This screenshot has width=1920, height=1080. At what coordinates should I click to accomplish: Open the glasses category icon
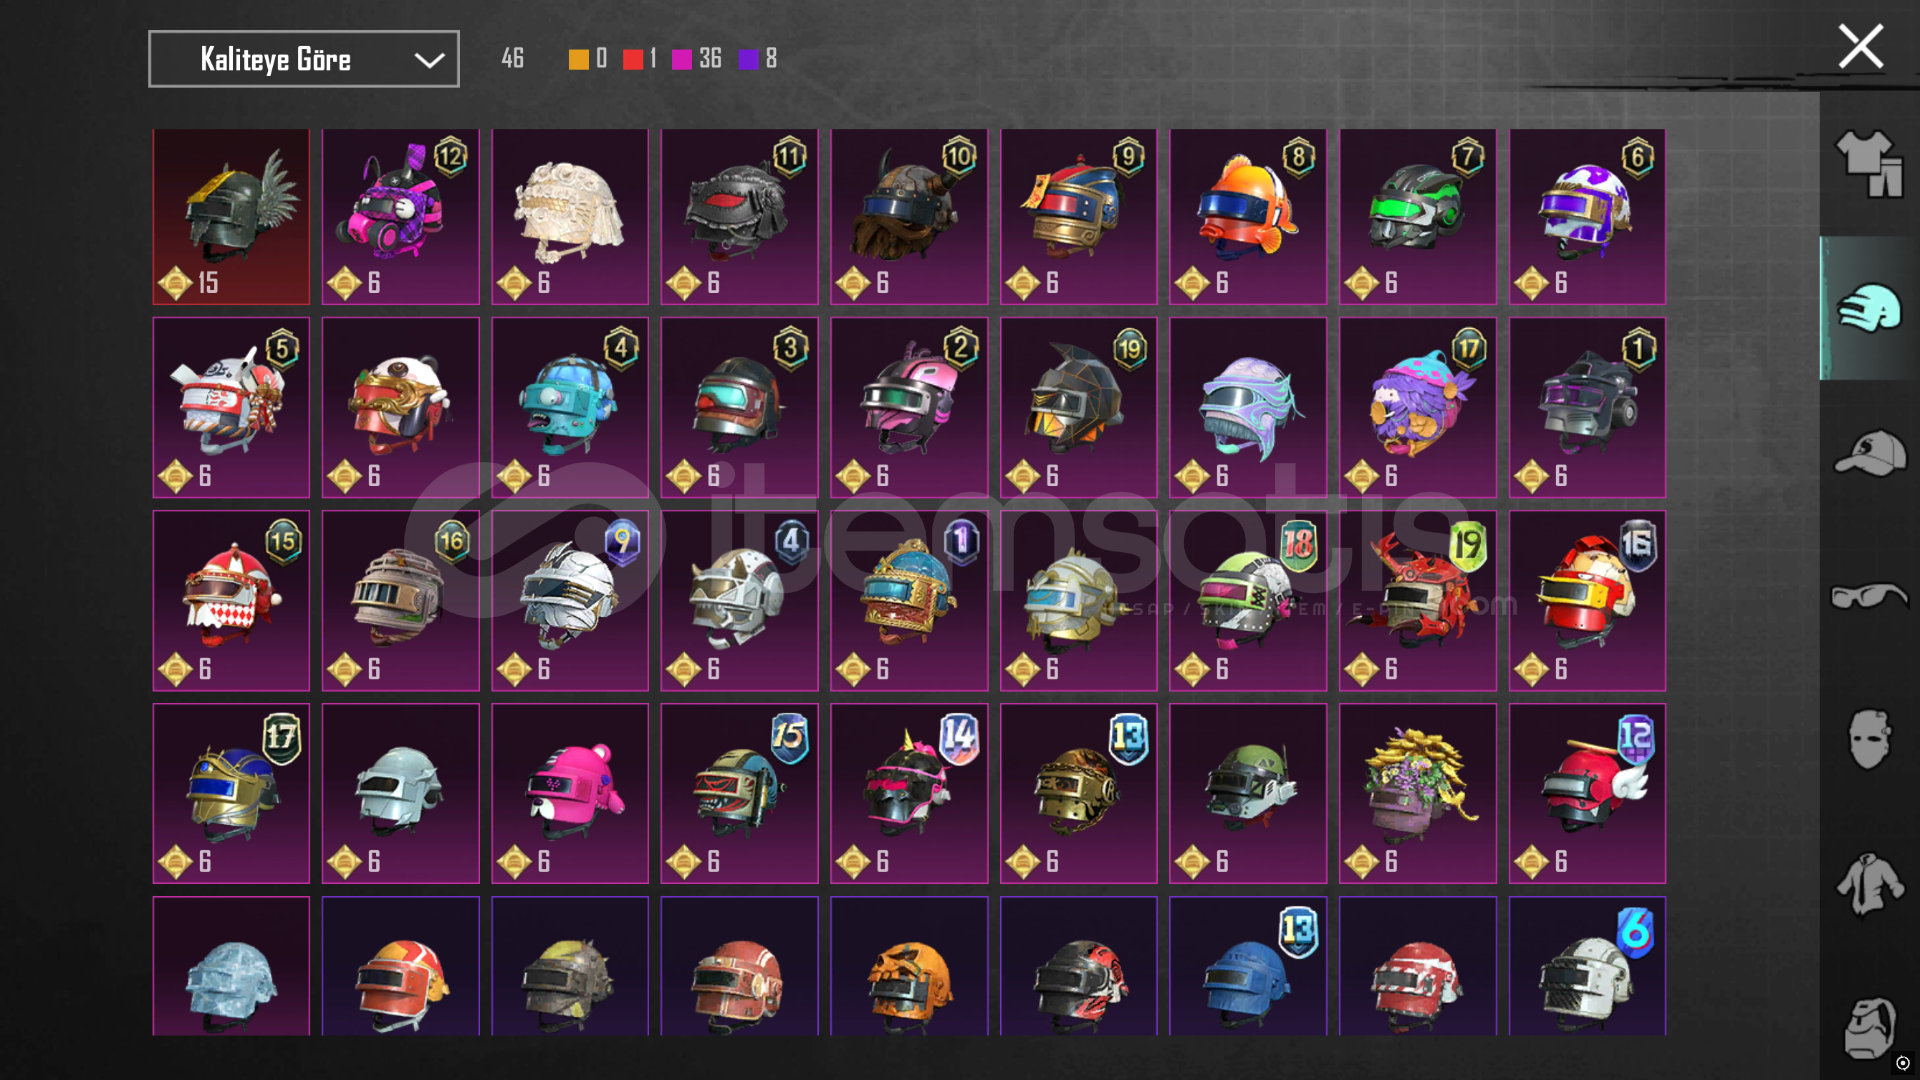pos(1869,596)
